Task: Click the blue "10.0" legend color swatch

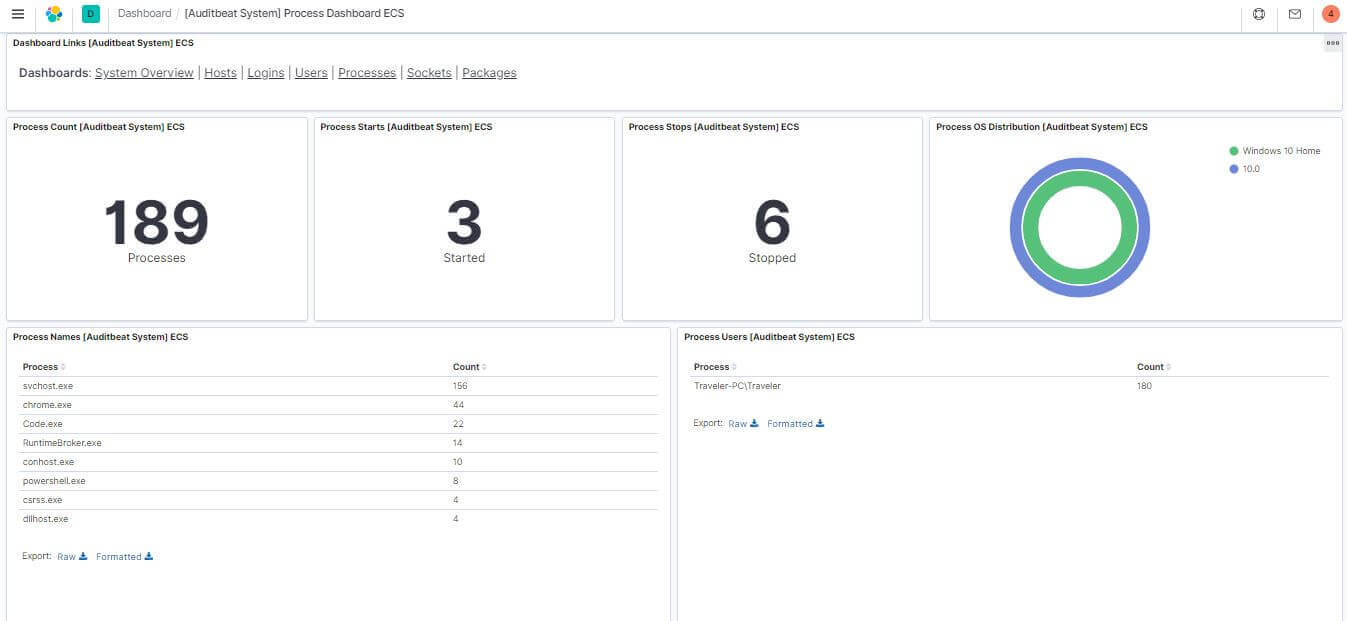Action: (x=1233, y=168)
